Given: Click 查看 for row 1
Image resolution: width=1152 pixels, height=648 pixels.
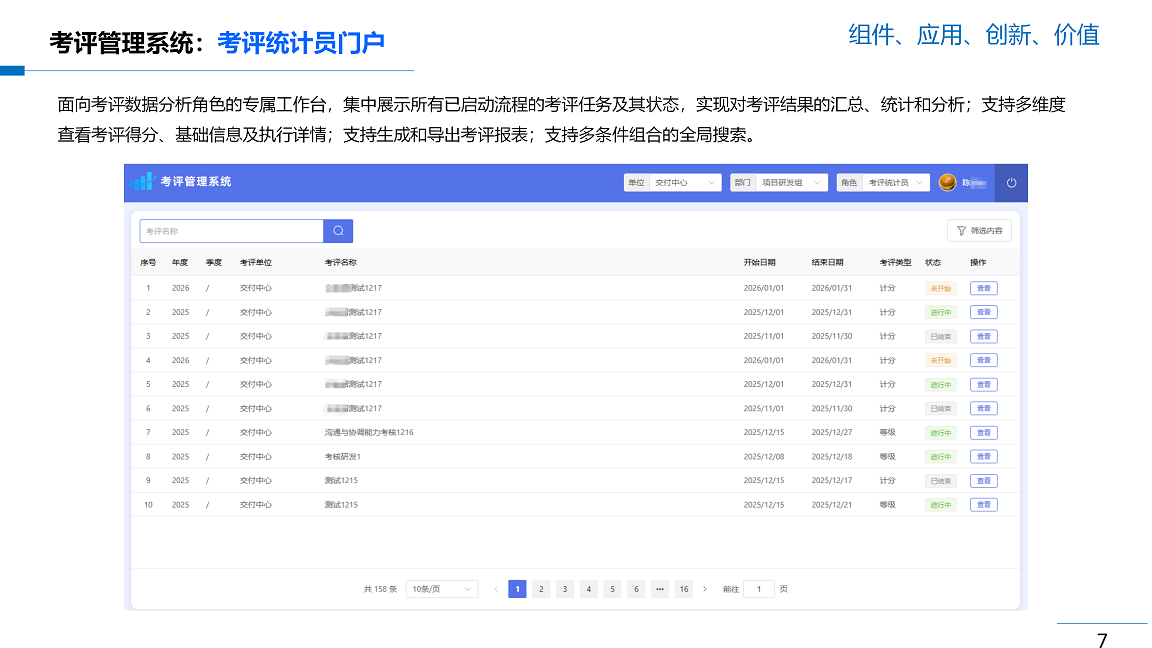Looking at the screenshot, I should pos(983,288).
